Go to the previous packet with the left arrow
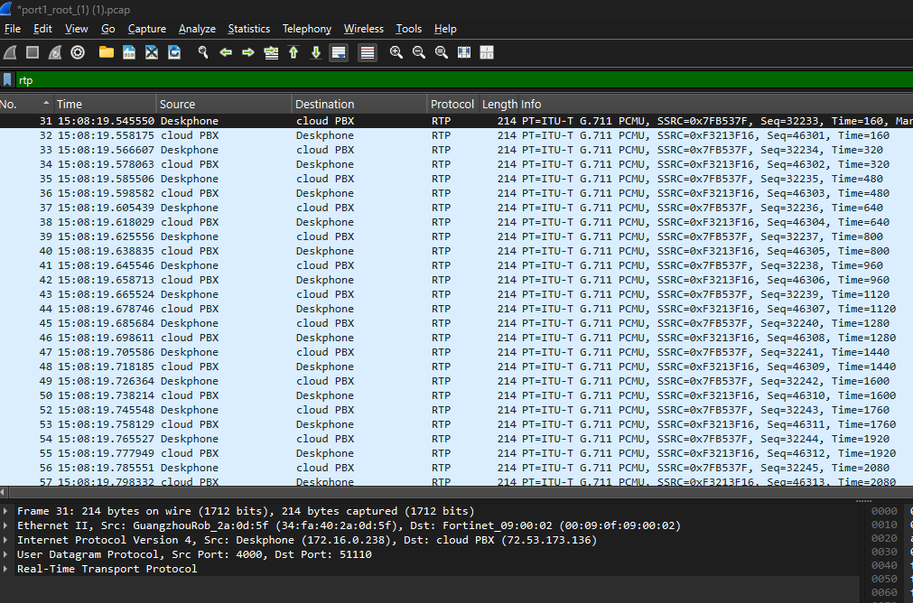913x603 pixels. (226, 52)
